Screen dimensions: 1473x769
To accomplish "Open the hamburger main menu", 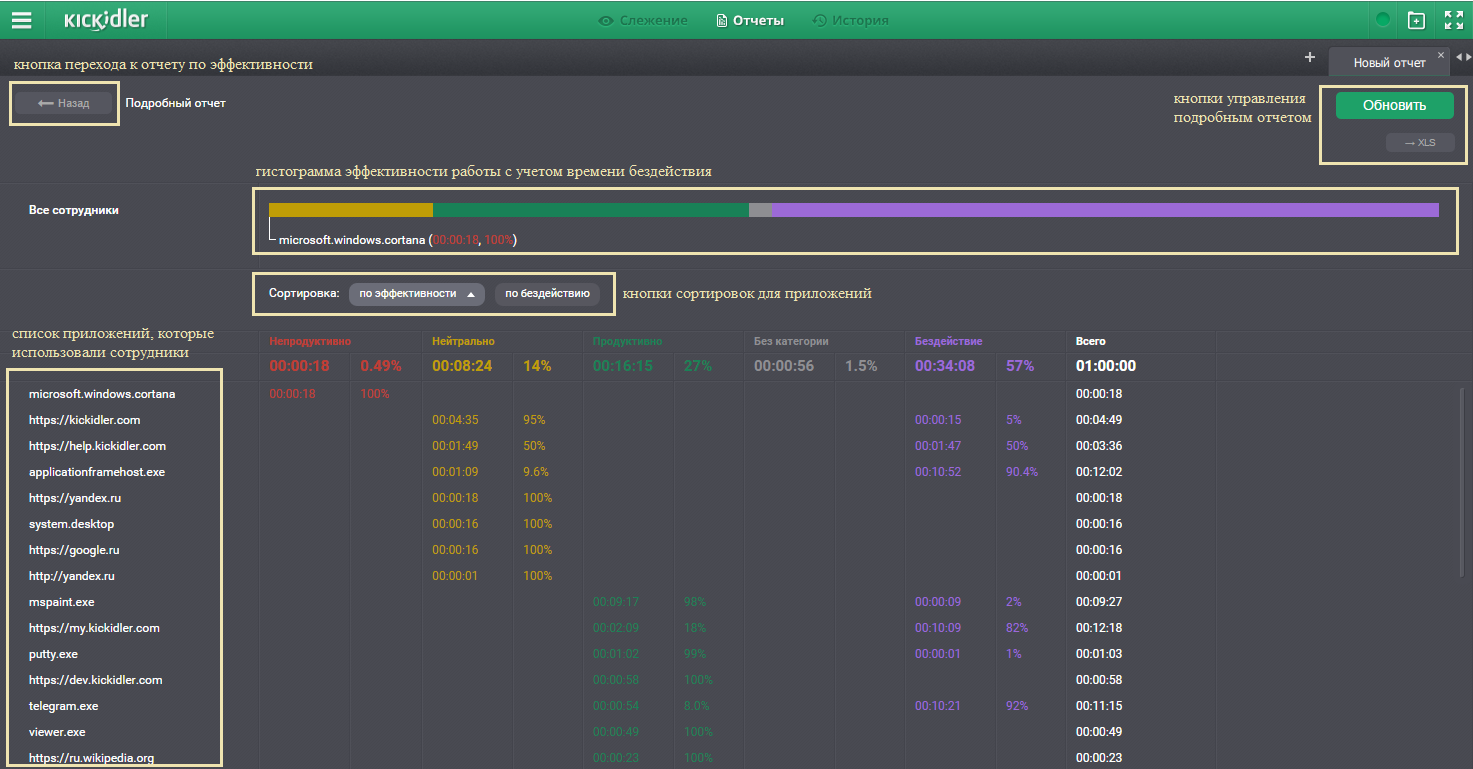I will [21, 20].
